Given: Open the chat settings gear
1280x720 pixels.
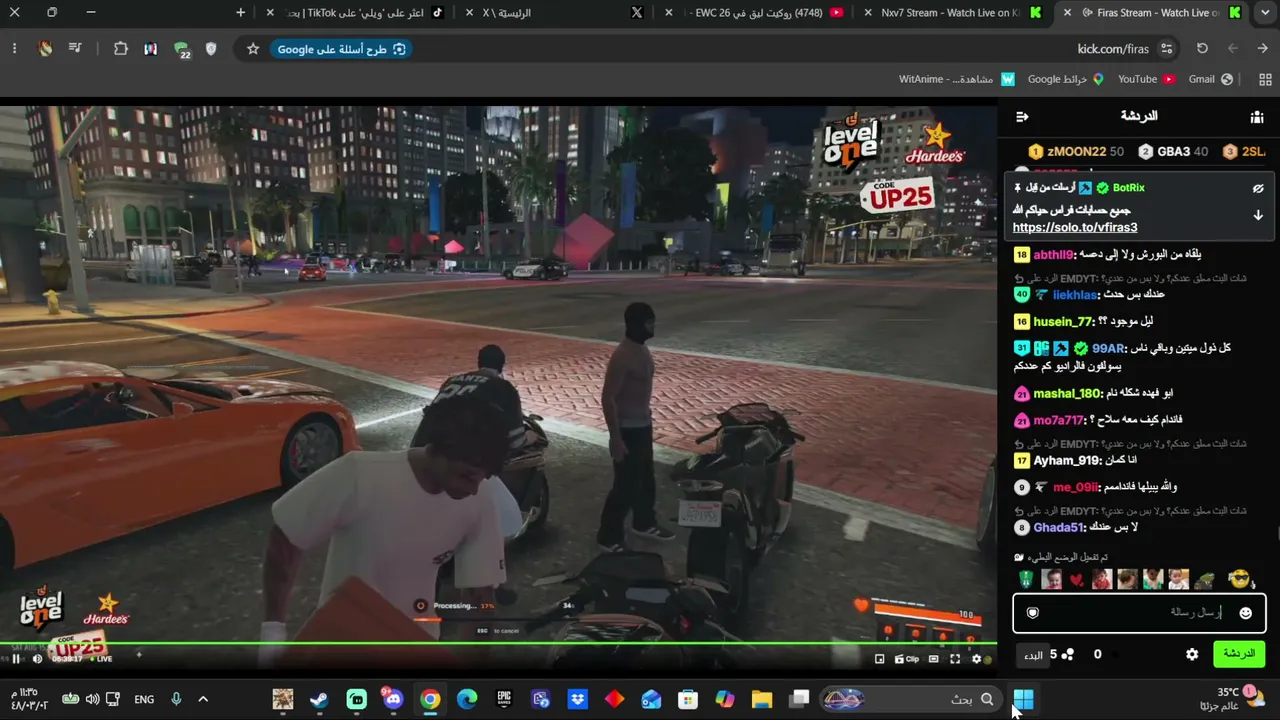Looking at the screenshot, I should [x=1192, y=654].
